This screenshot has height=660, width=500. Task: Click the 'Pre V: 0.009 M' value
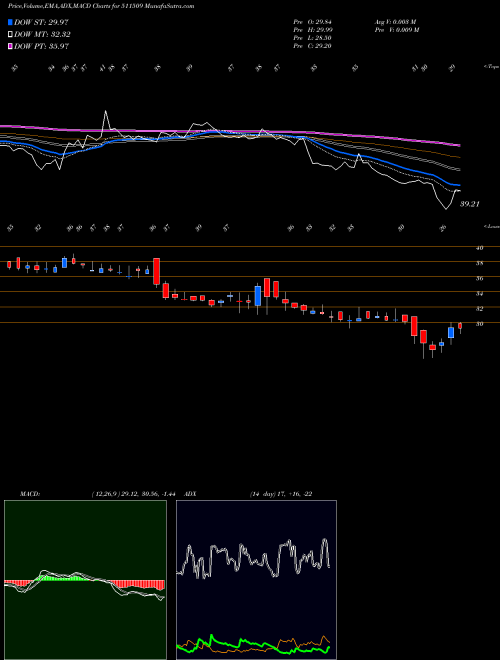396,30
